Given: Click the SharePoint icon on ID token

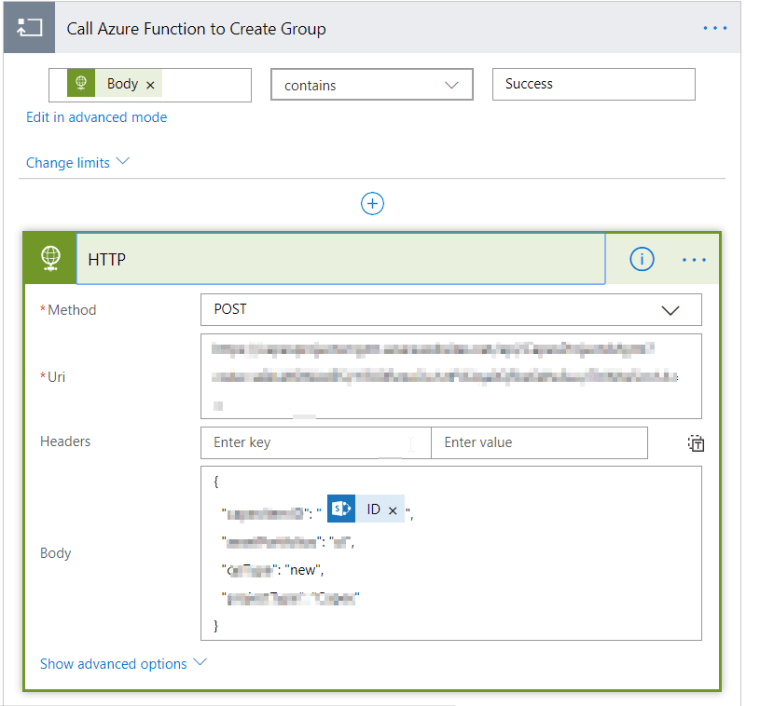Looking at the screenshot, I should point(341,509).
